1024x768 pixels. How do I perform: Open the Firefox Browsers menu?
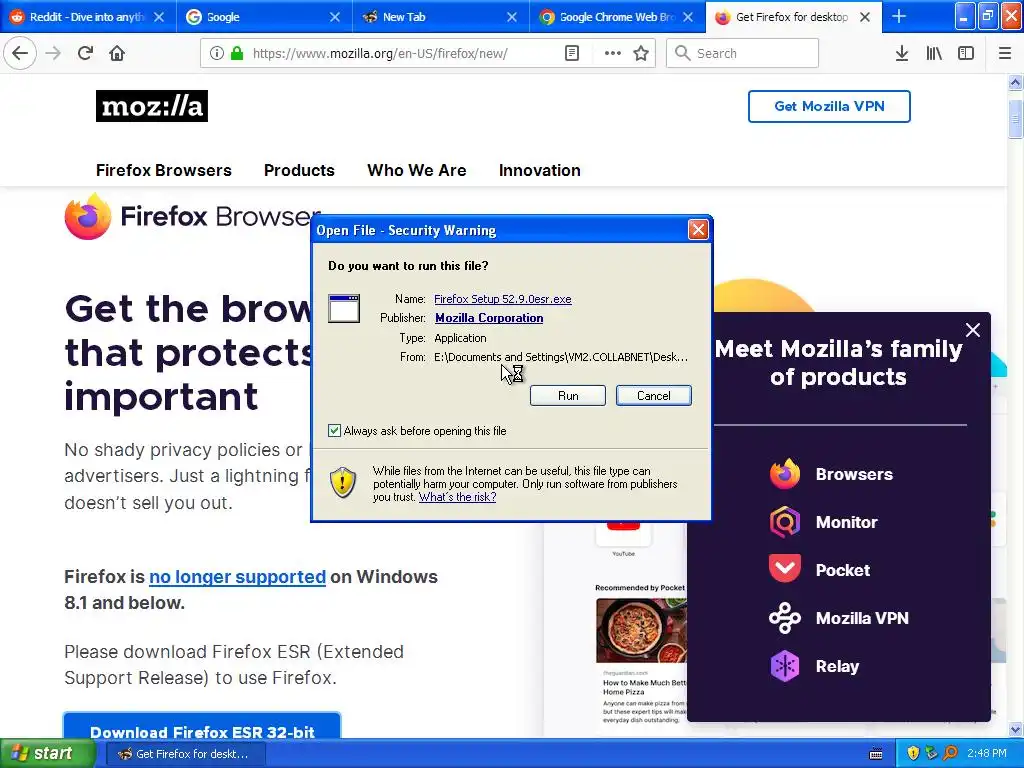click(164, 170)
